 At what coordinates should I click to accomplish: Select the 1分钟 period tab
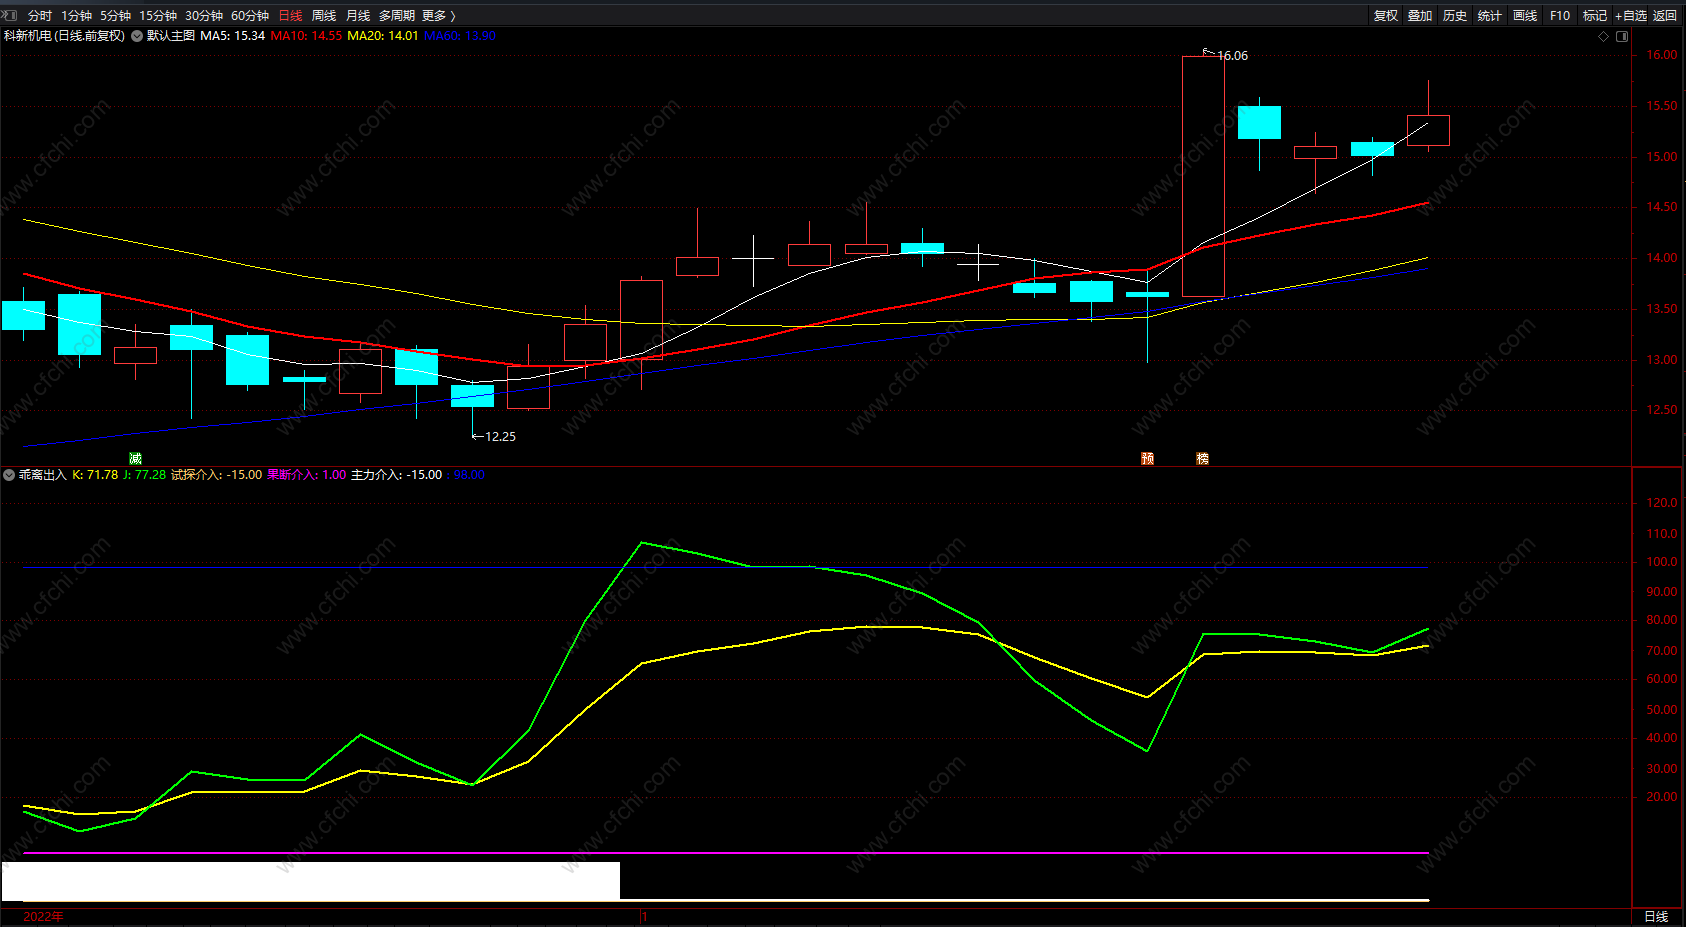76,16
